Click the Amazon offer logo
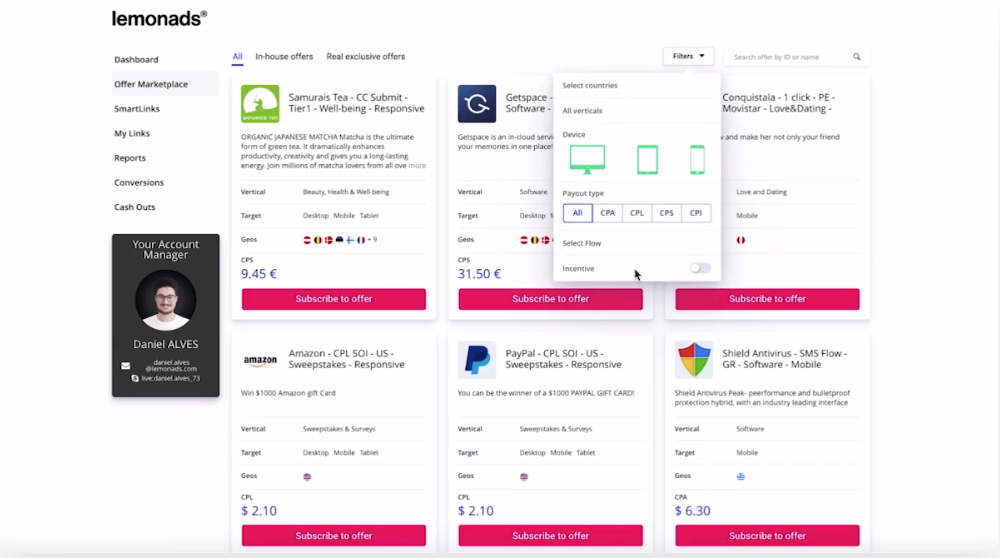This screenshot has height=558, width=1000. 260,361
